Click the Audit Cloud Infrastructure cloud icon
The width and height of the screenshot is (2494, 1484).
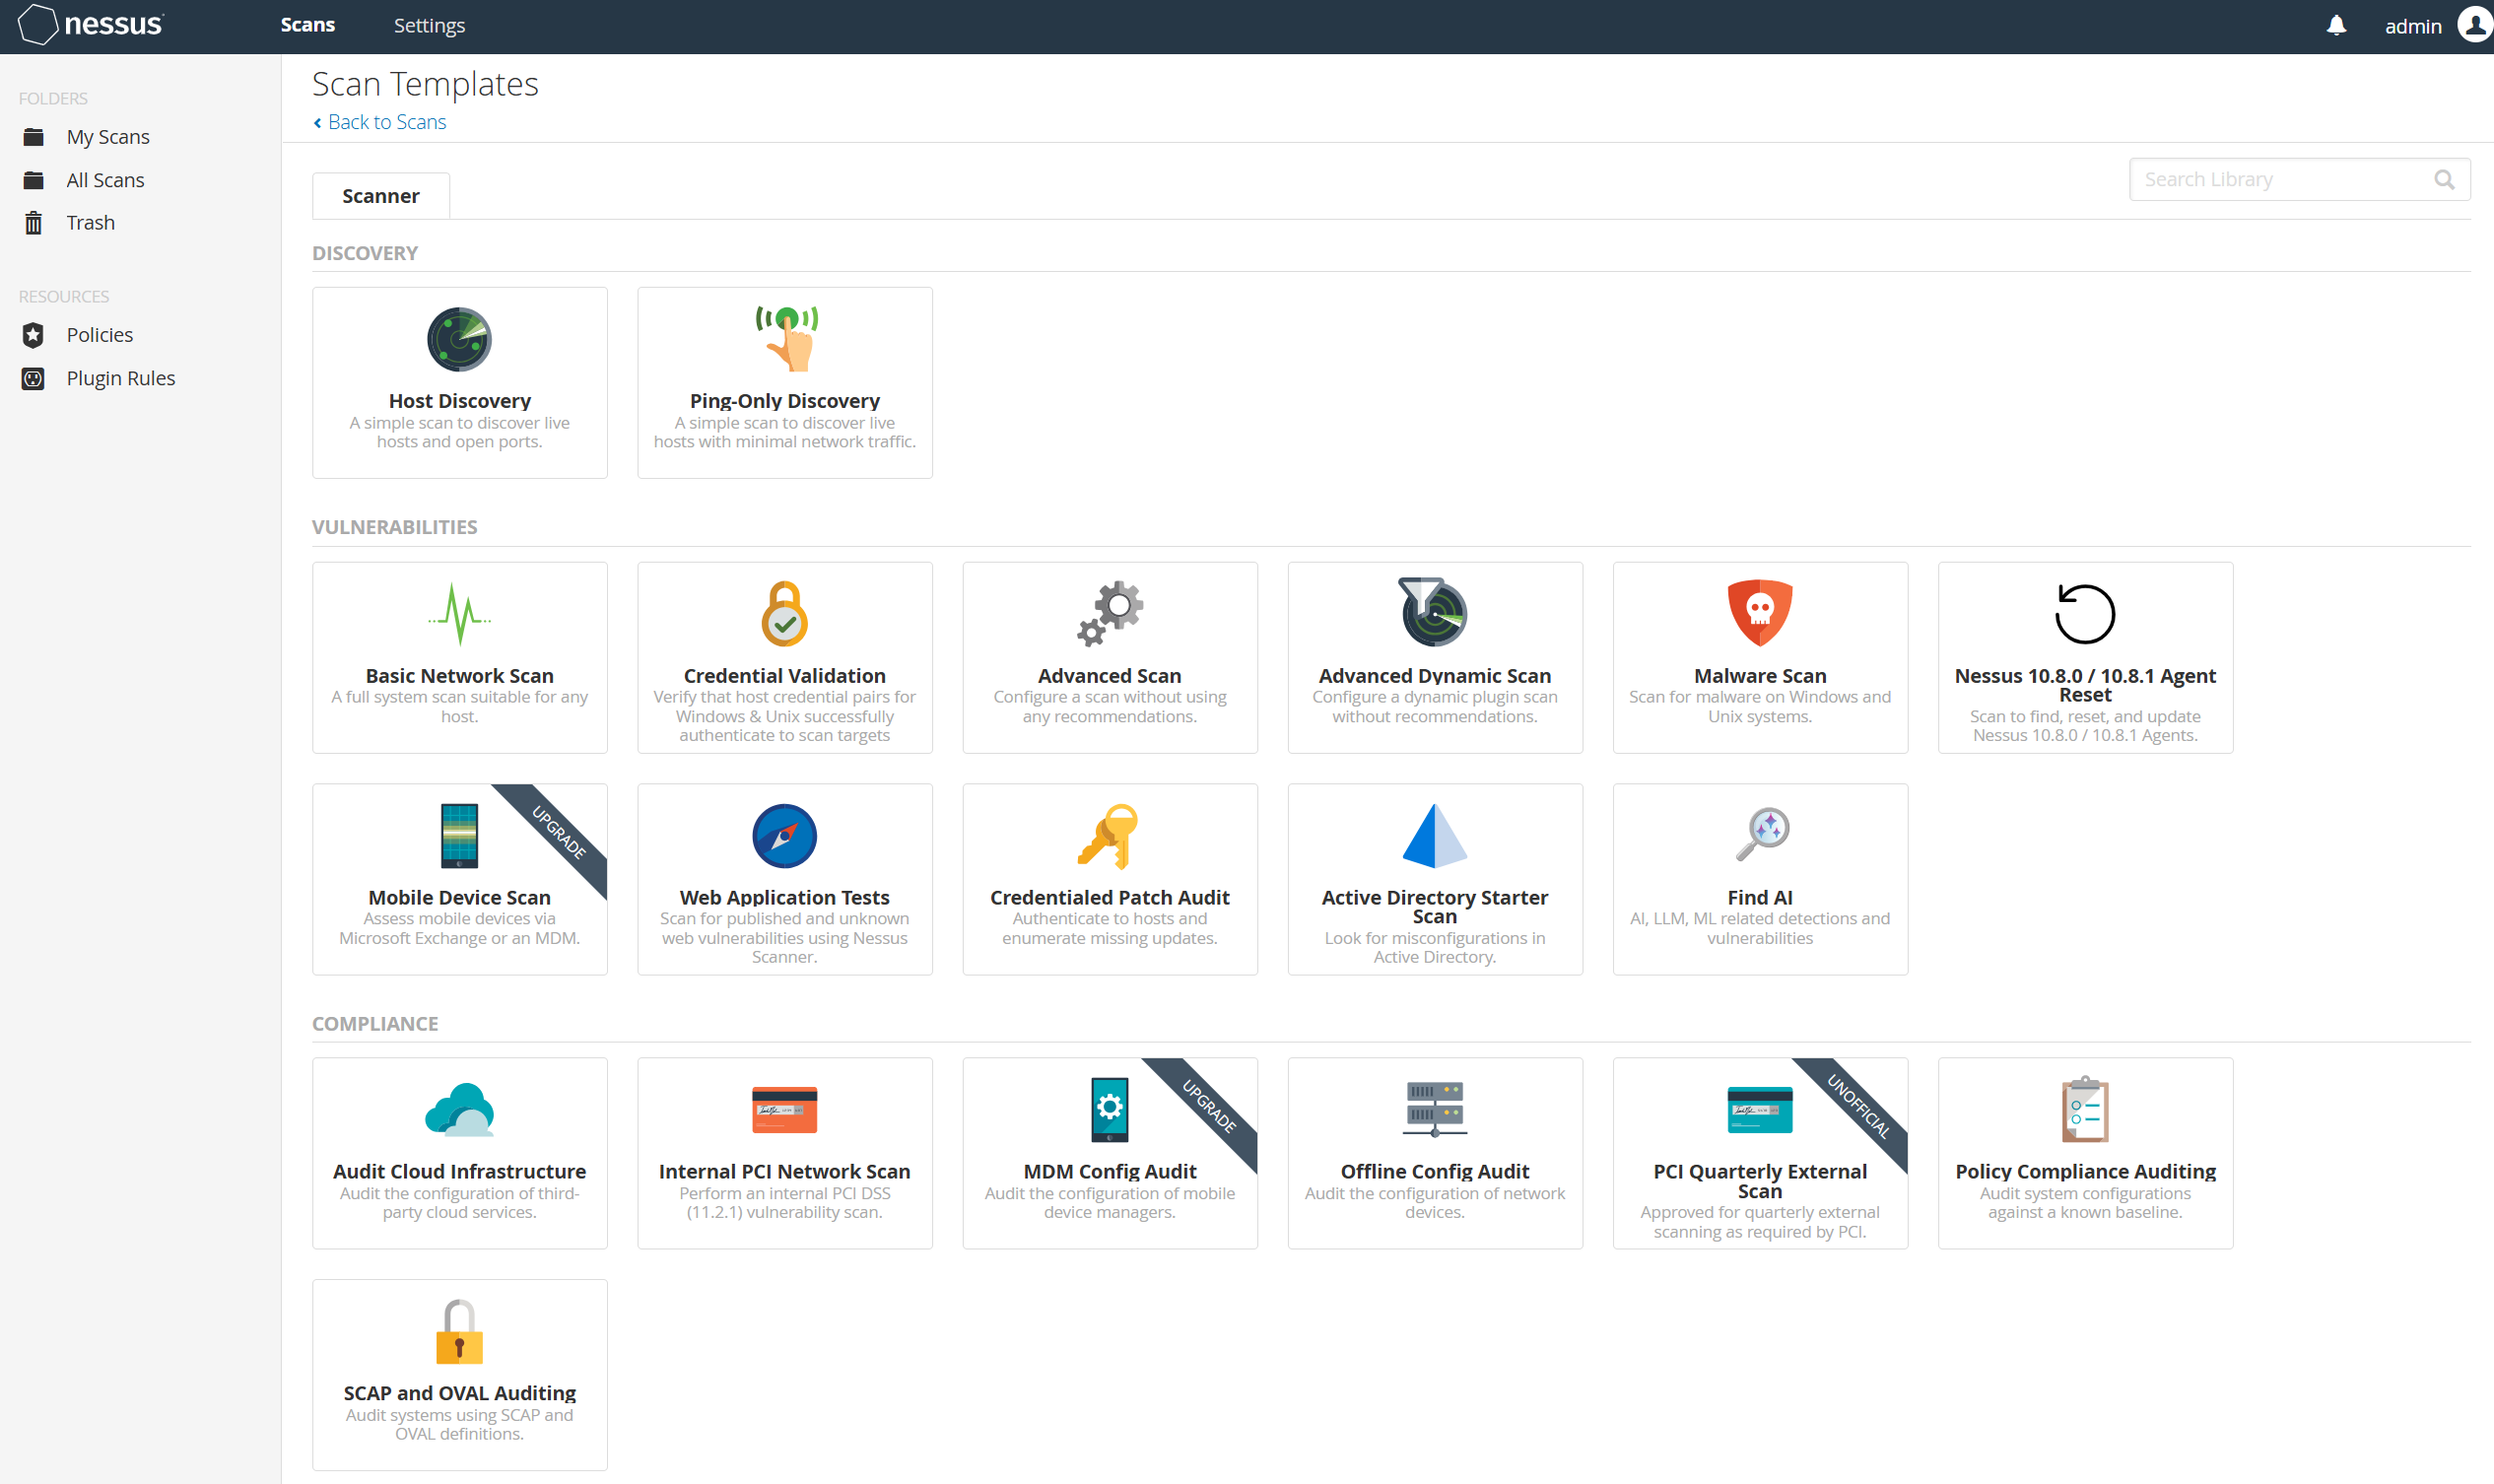(459, 1110)
